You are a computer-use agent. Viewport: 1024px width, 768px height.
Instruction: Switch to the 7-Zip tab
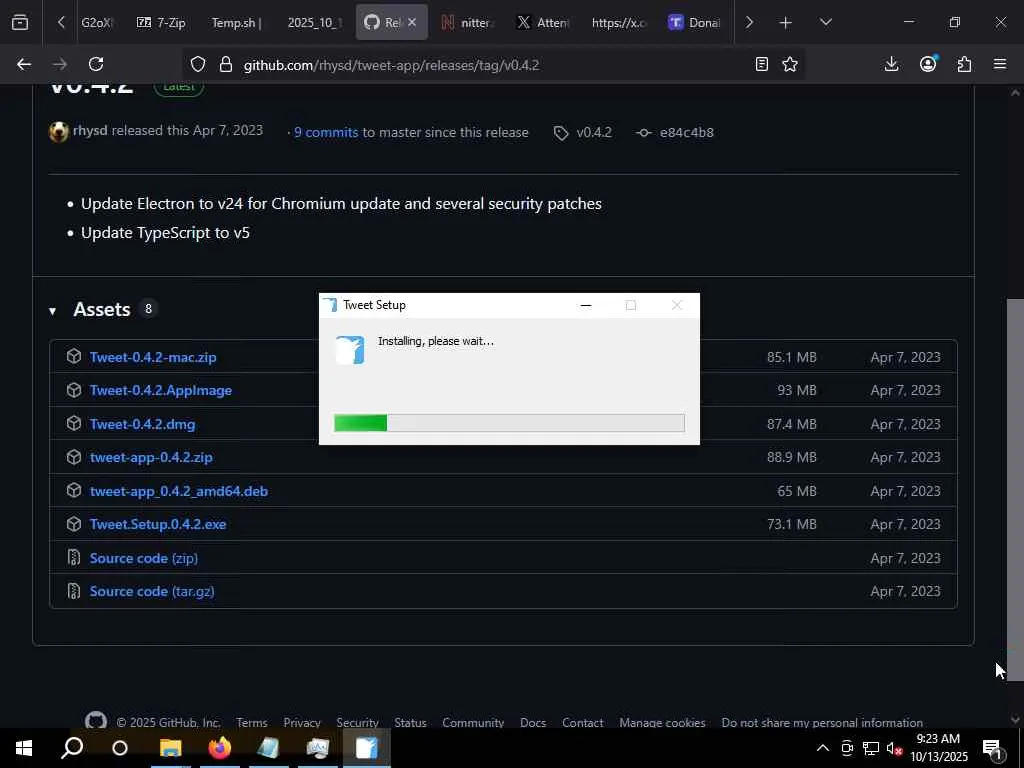(x=161, y=22)
